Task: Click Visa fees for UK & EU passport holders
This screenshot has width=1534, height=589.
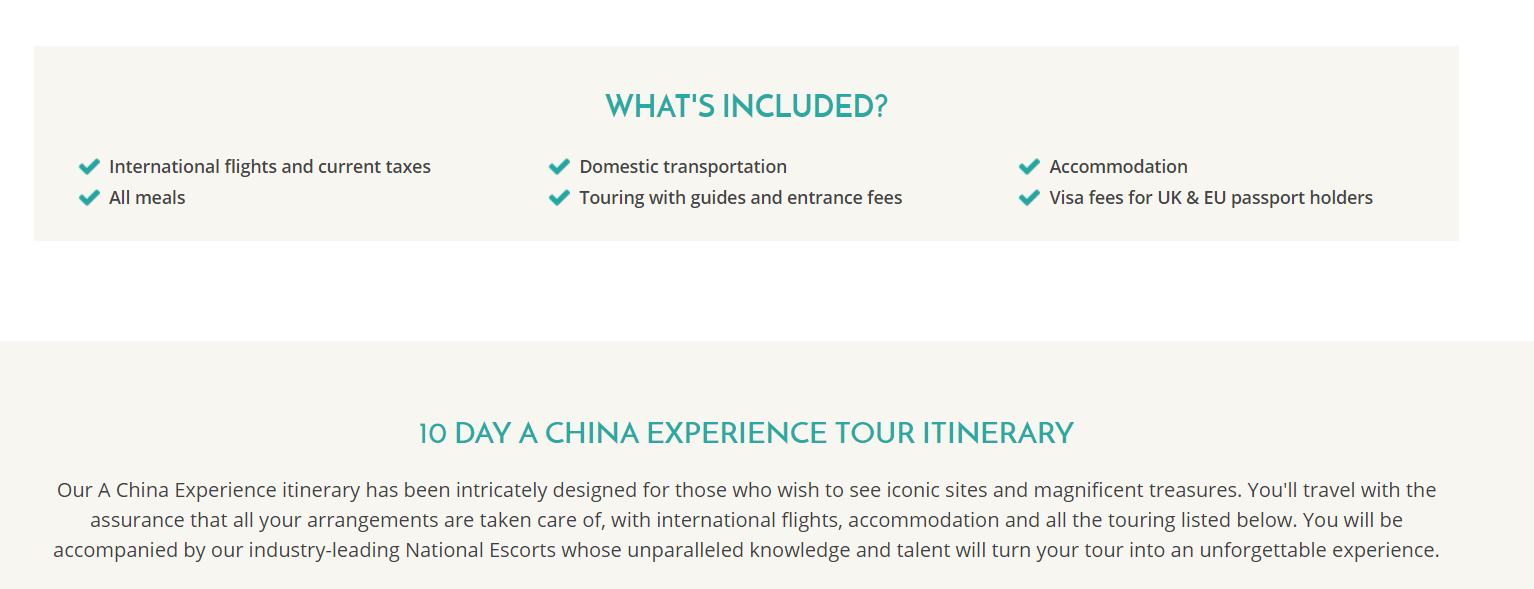Action: tap(1211, 198)
